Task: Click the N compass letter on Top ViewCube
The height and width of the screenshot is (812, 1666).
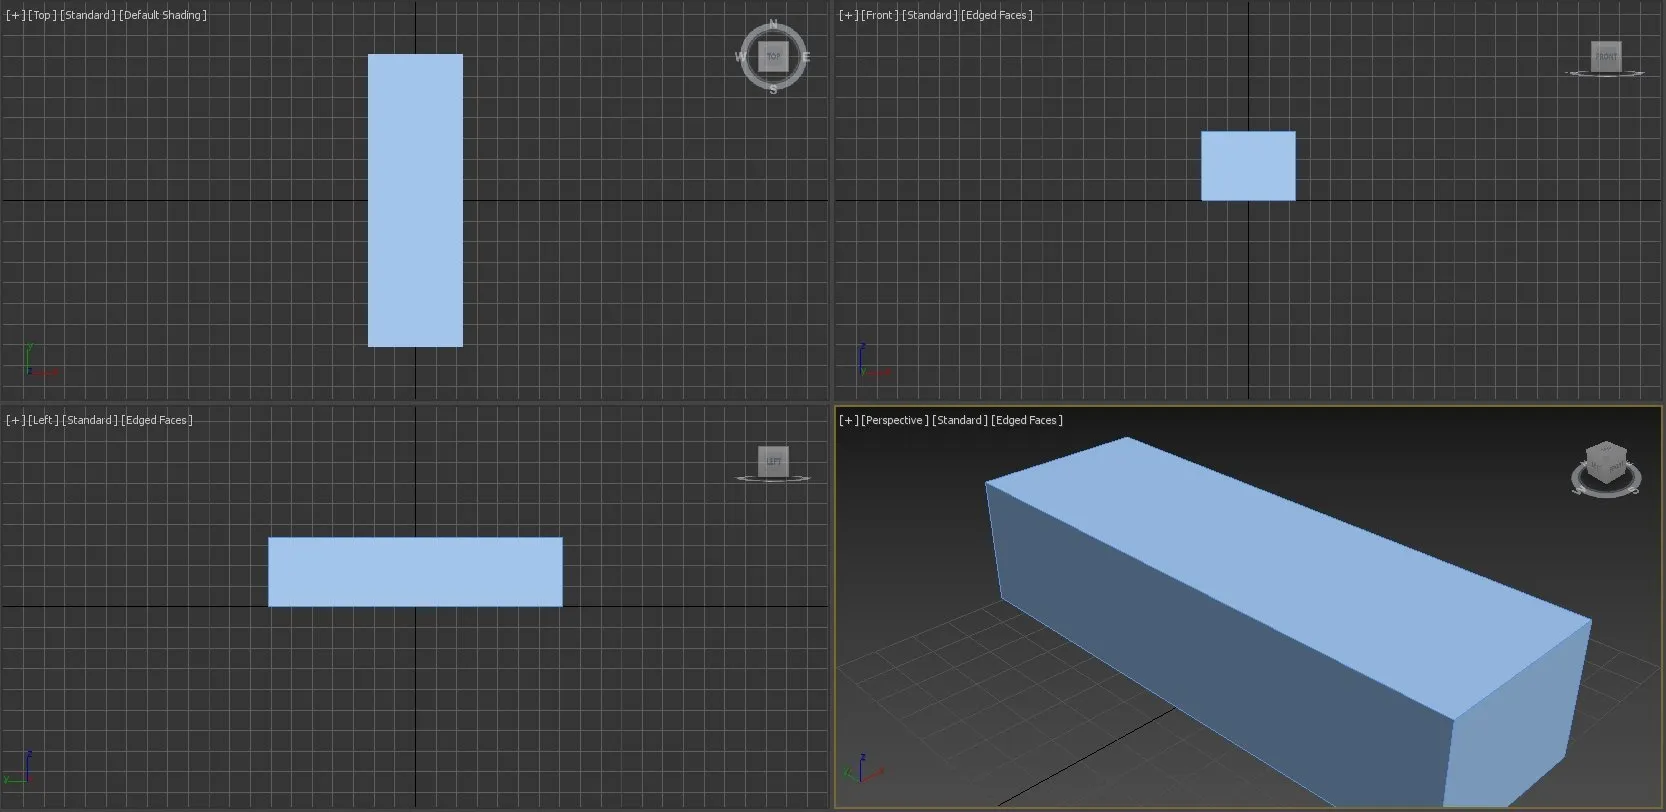Action: [x=773, y=24]
